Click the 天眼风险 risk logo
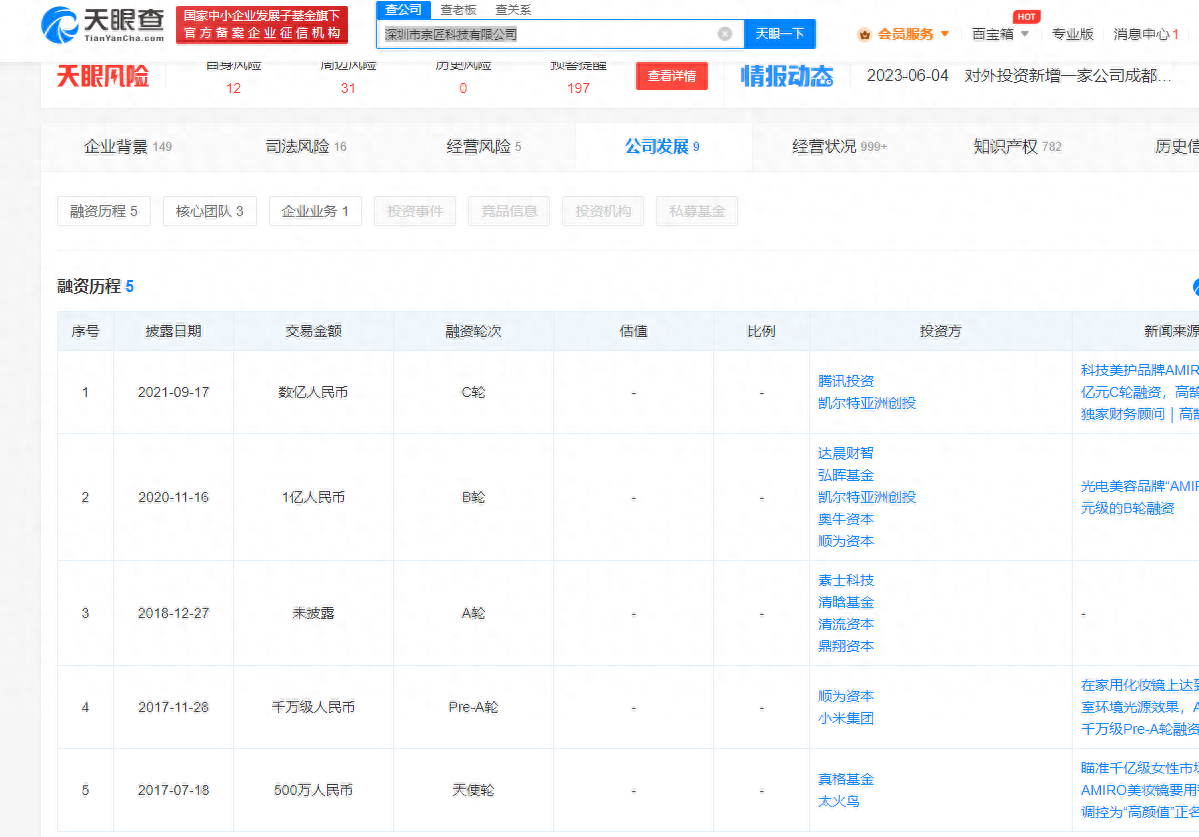The width and height of the screenshot is (1199, 837). 103,76
